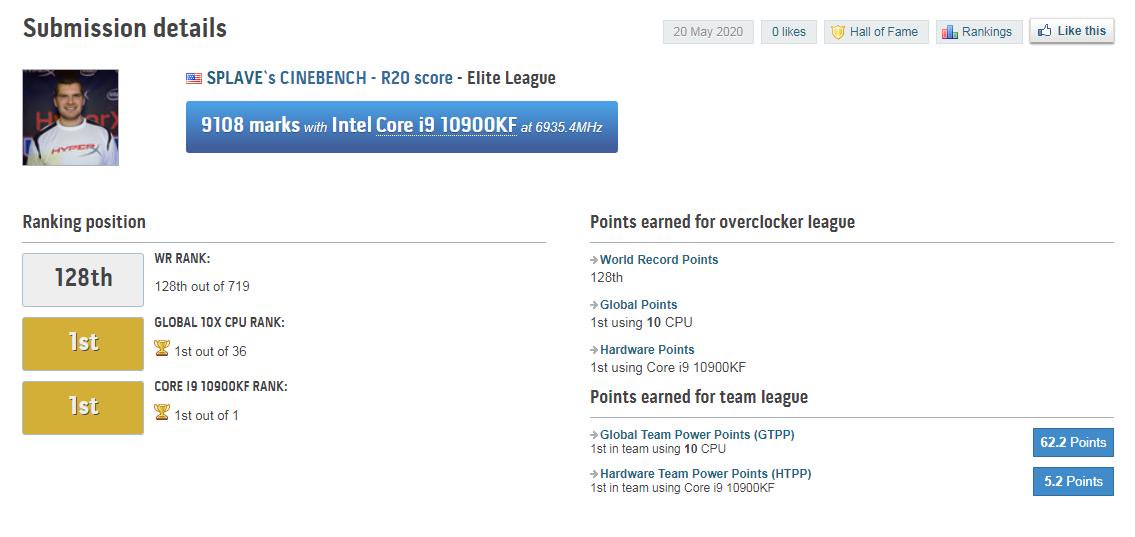Click the arrow icon before Global Points
The width and height of the screenshot is (1135, 537).
coord(594,305)
